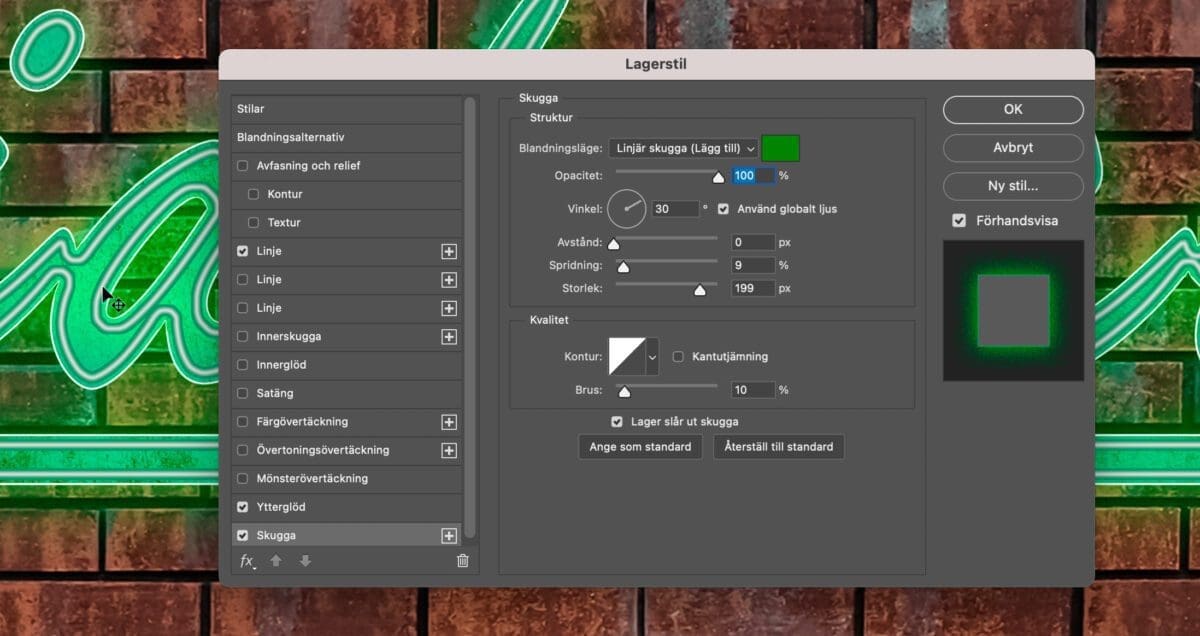Select the Ytterglöd effect row
This screenshot has width=1200, height=636.
click(347, 507)
